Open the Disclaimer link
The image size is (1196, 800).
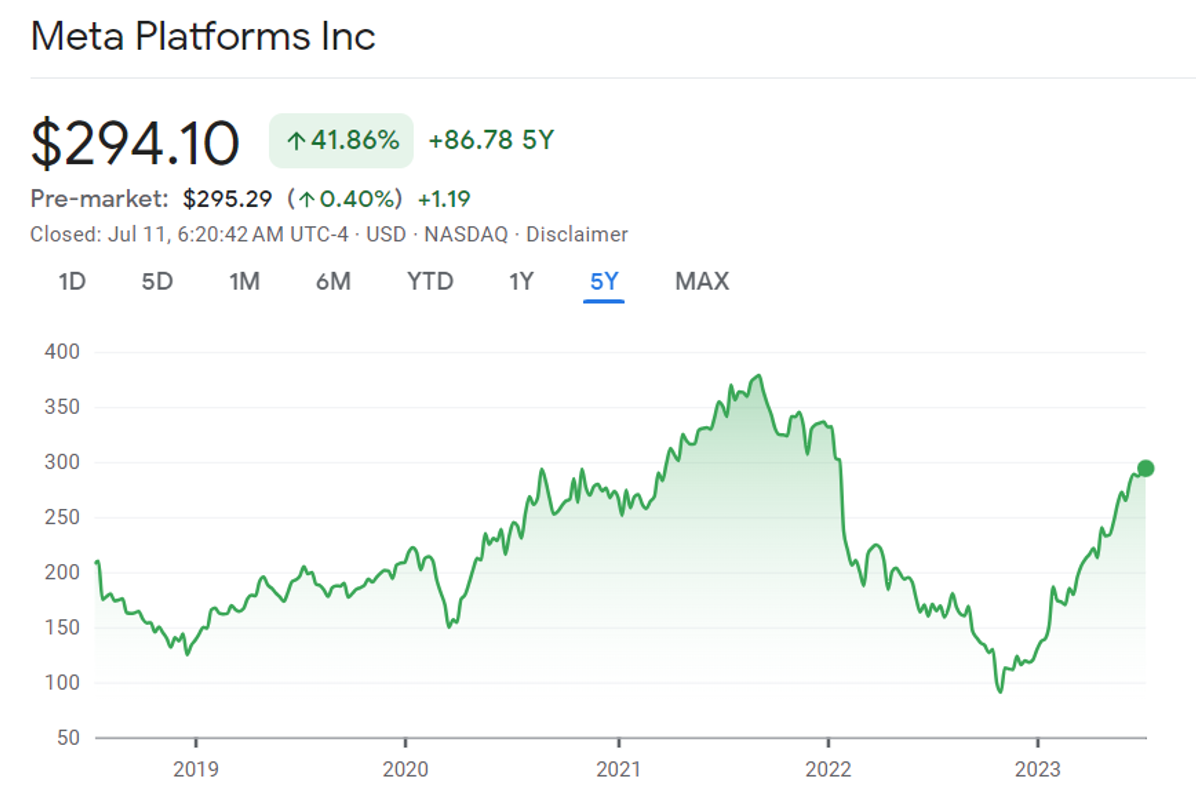[x=577, y=235]
